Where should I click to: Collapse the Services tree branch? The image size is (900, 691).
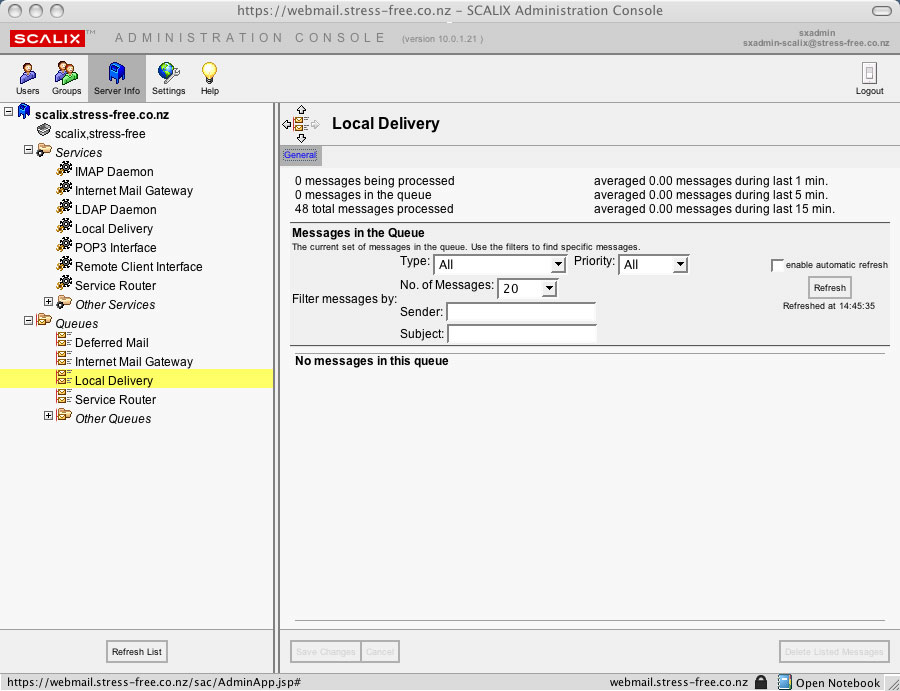pos(28,149)
